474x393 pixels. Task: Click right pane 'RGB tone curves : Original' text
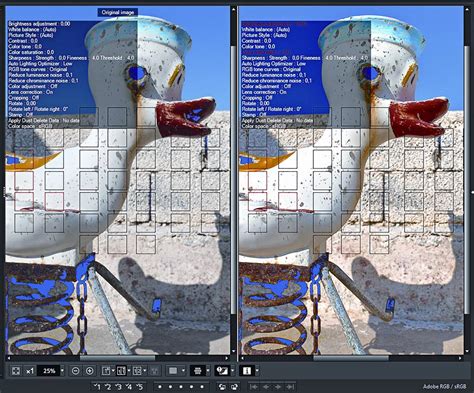pyautogui.click(x=271, y=69)
